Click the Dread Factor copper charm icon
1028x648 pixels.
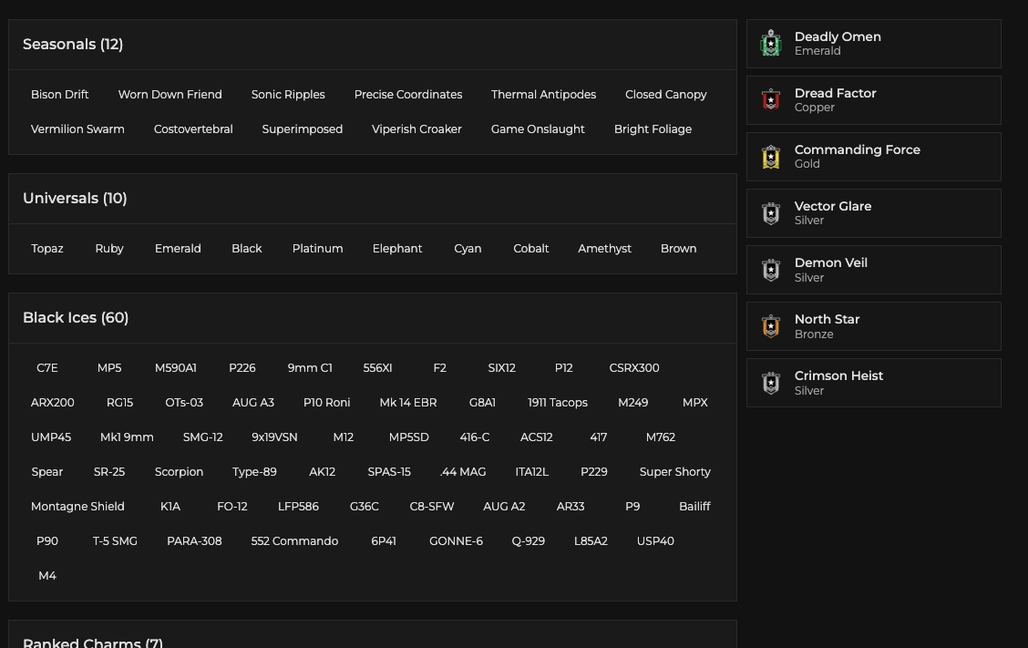(x=771, y=100)
